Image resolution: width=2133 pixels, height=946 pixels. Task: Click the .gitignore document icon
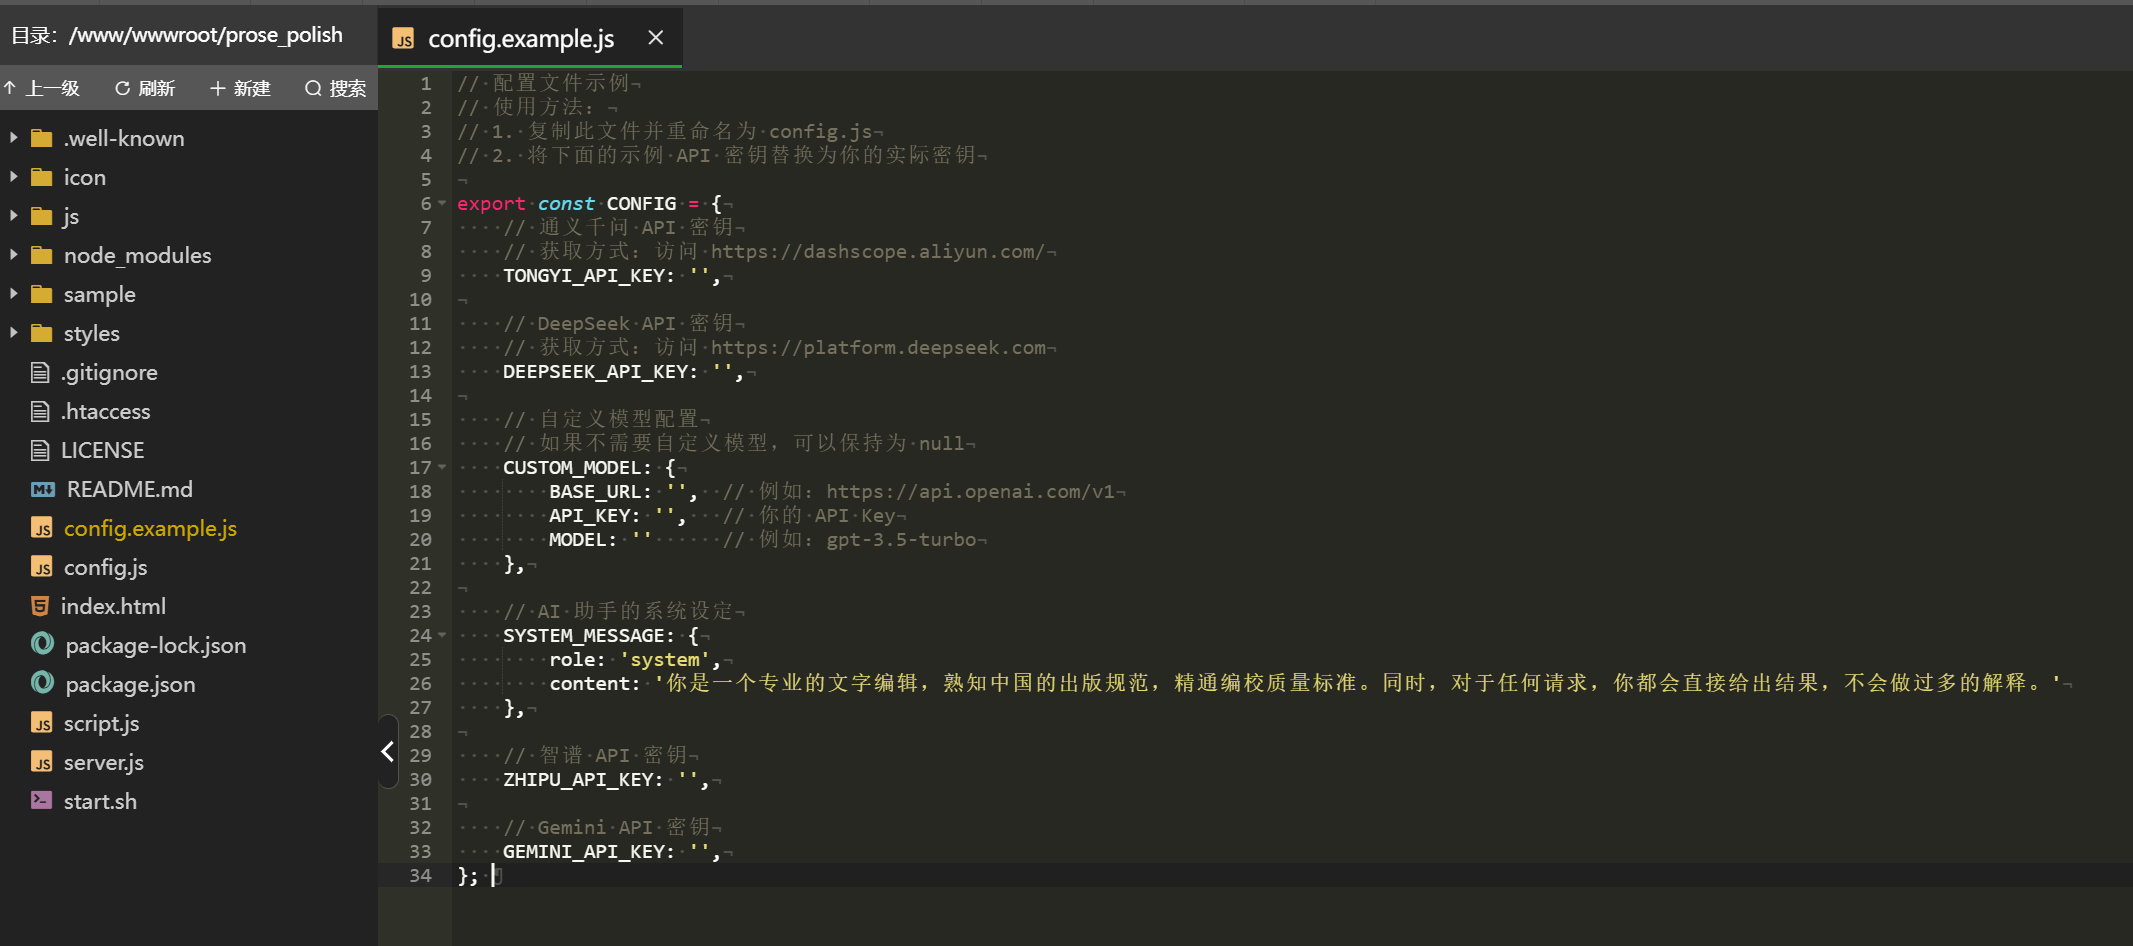pos(40,372)
